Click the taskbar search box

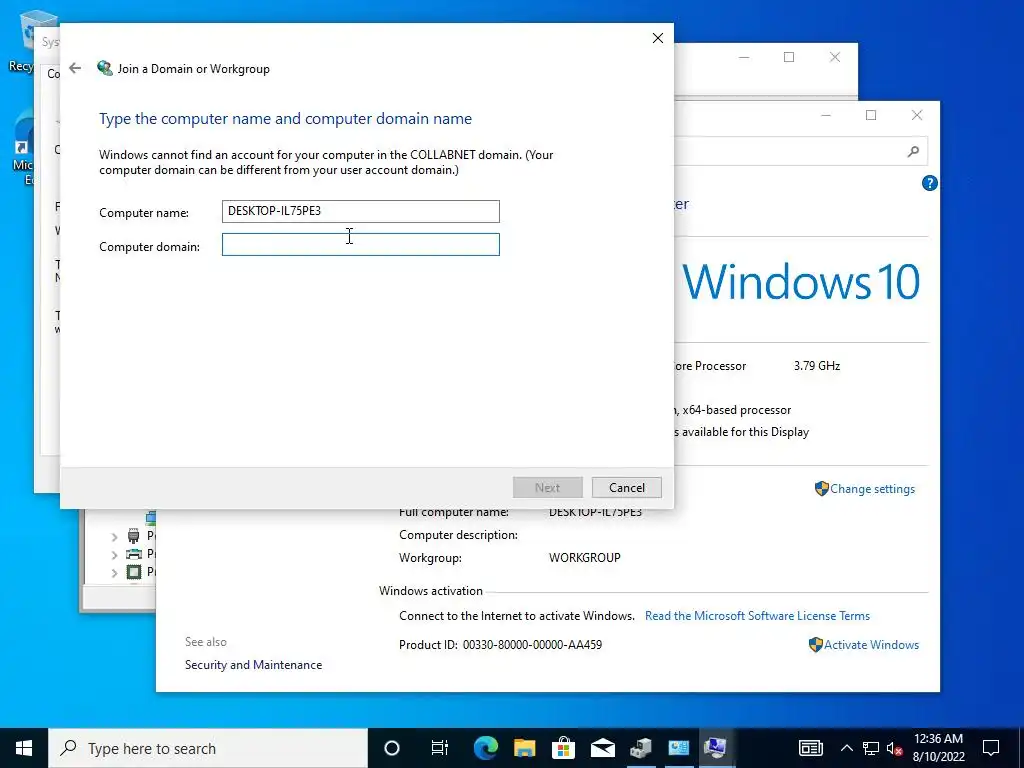click(x=208, y=748)
